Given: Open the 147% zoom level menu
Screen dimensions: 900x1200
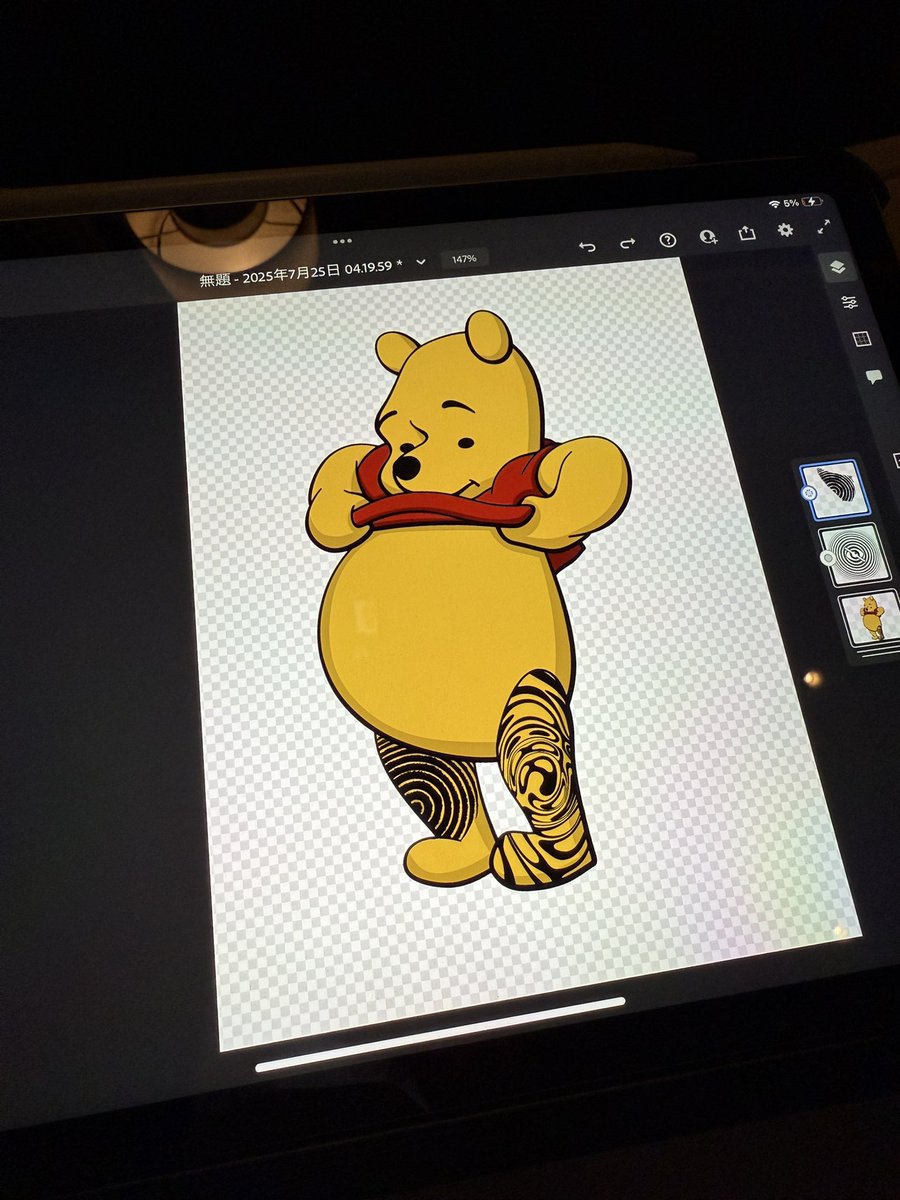Looking at the screenshot, I should coord(464,258).
